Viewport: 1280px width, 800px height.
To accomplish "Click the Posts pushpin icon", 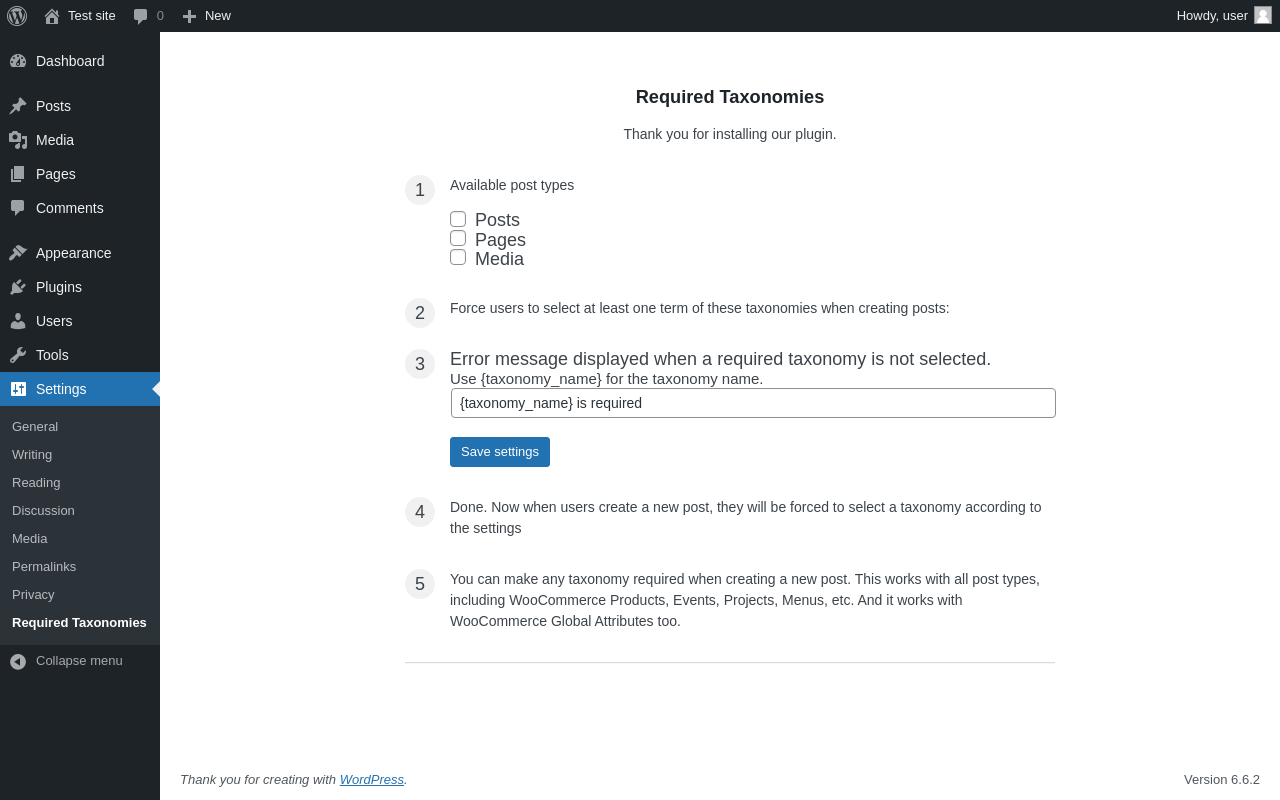I will 18,106.
